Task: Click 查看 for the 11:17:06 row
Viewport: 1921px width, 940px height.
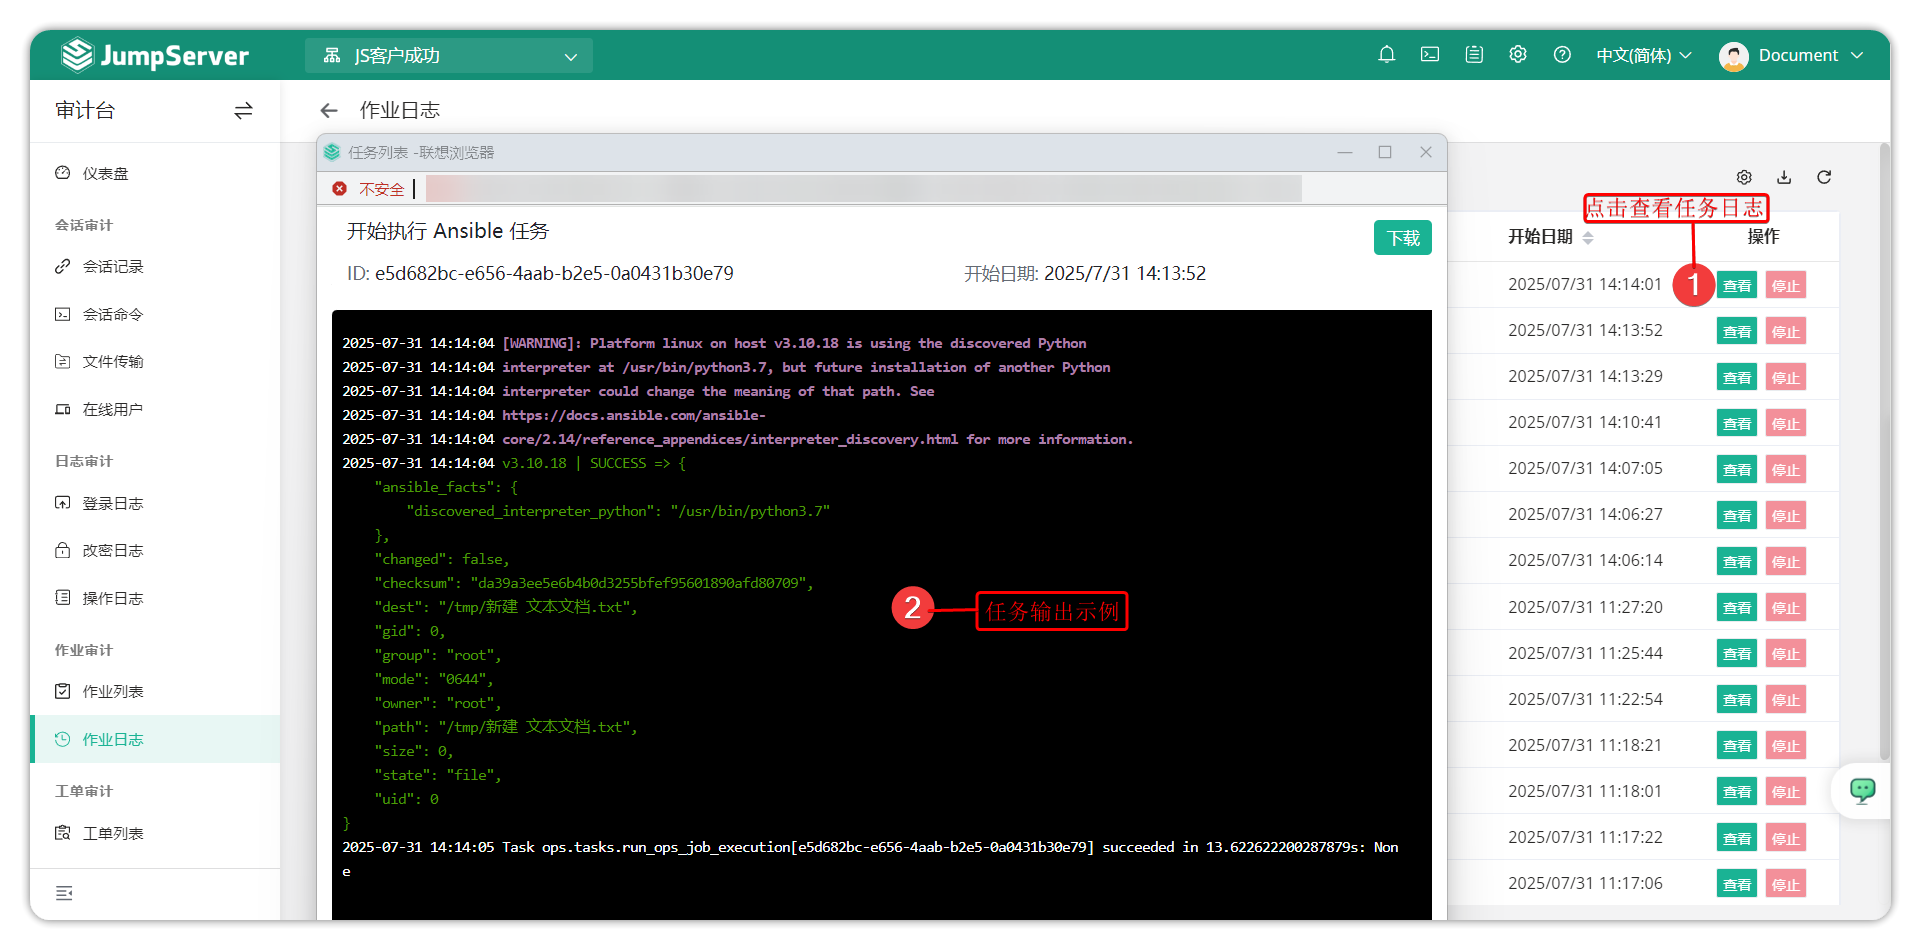Action: (x=1737, y=884)
